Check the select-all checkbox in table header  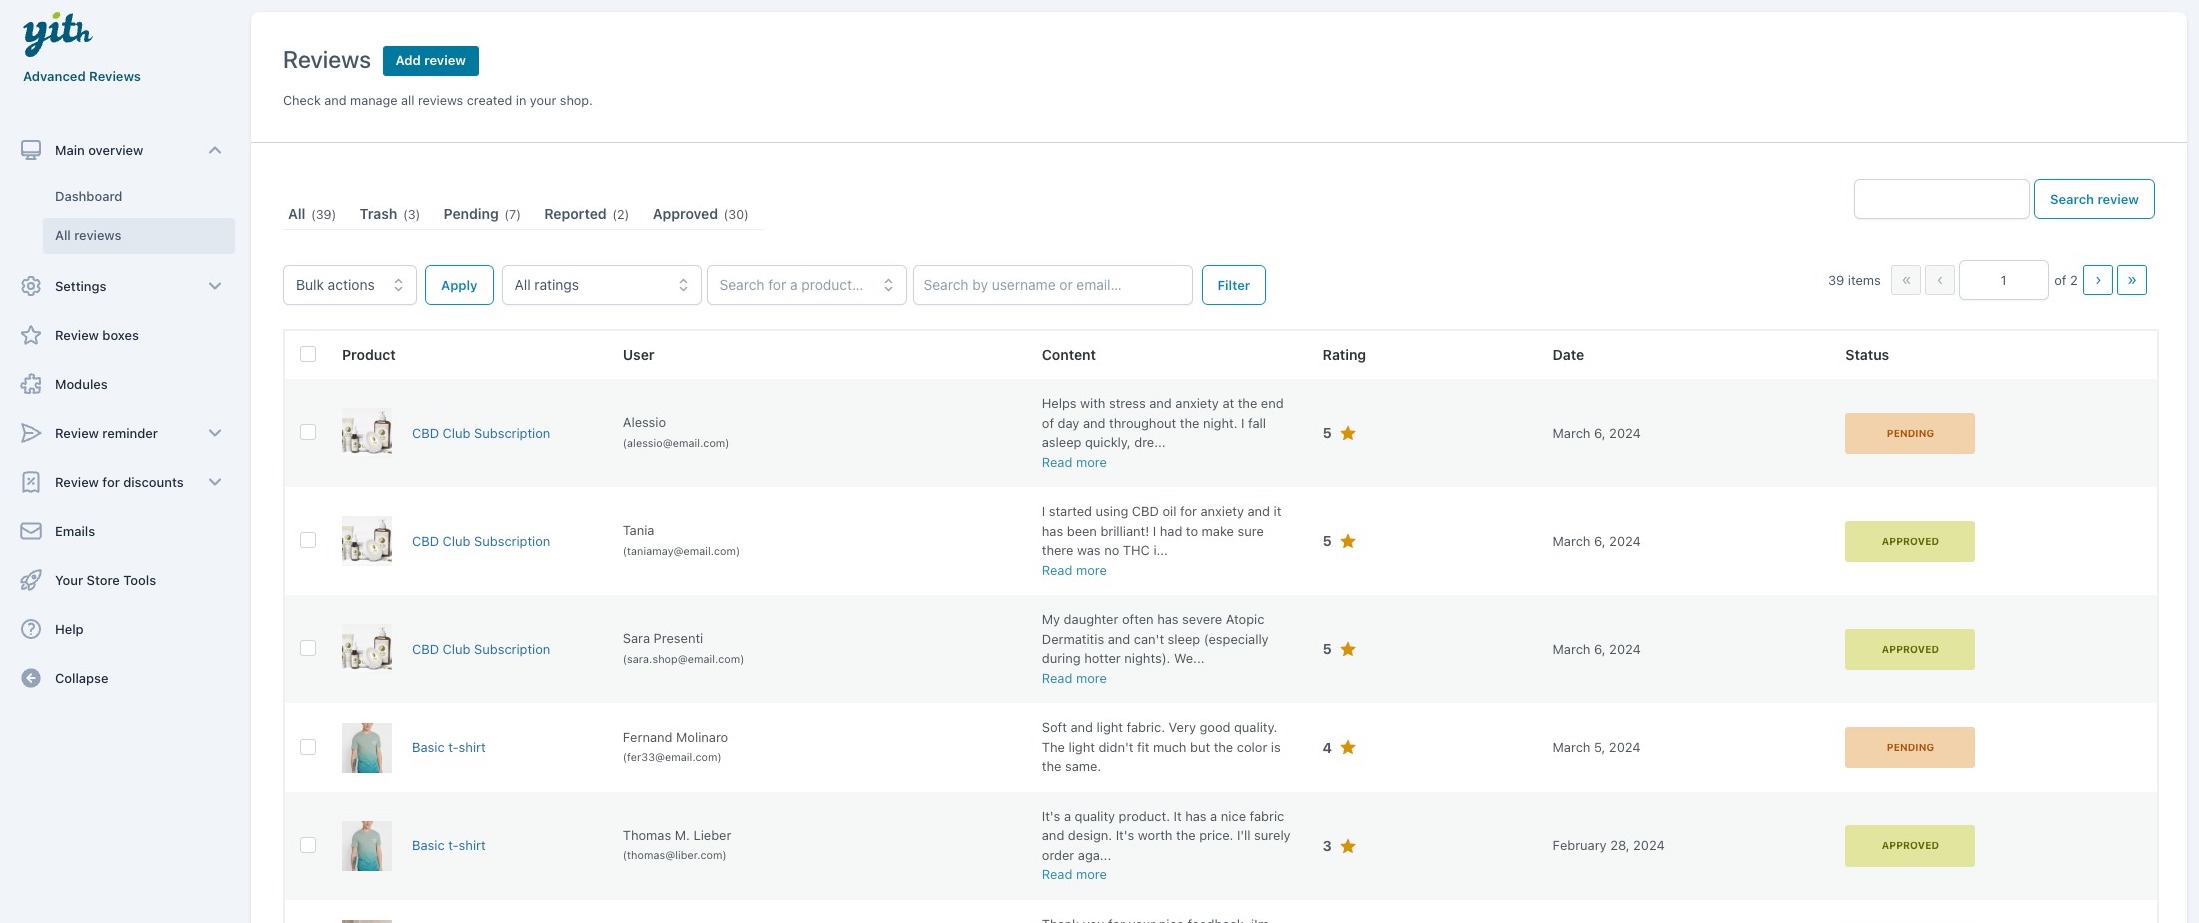(308, 354)
